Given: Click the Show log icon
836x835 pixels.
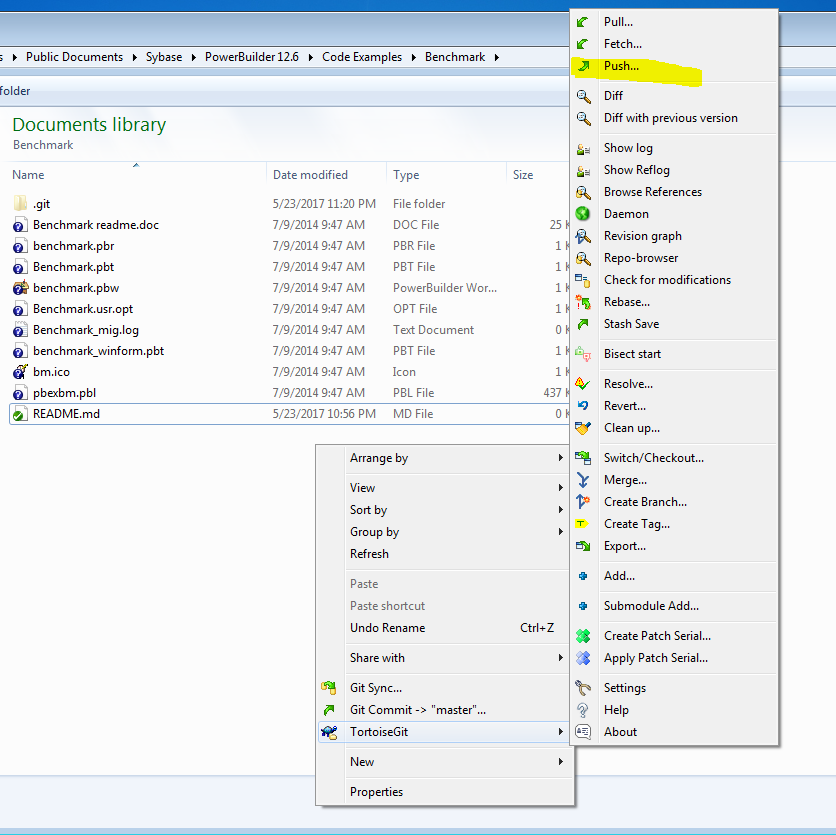Looking at the screenshot, I should click(583, 148).
